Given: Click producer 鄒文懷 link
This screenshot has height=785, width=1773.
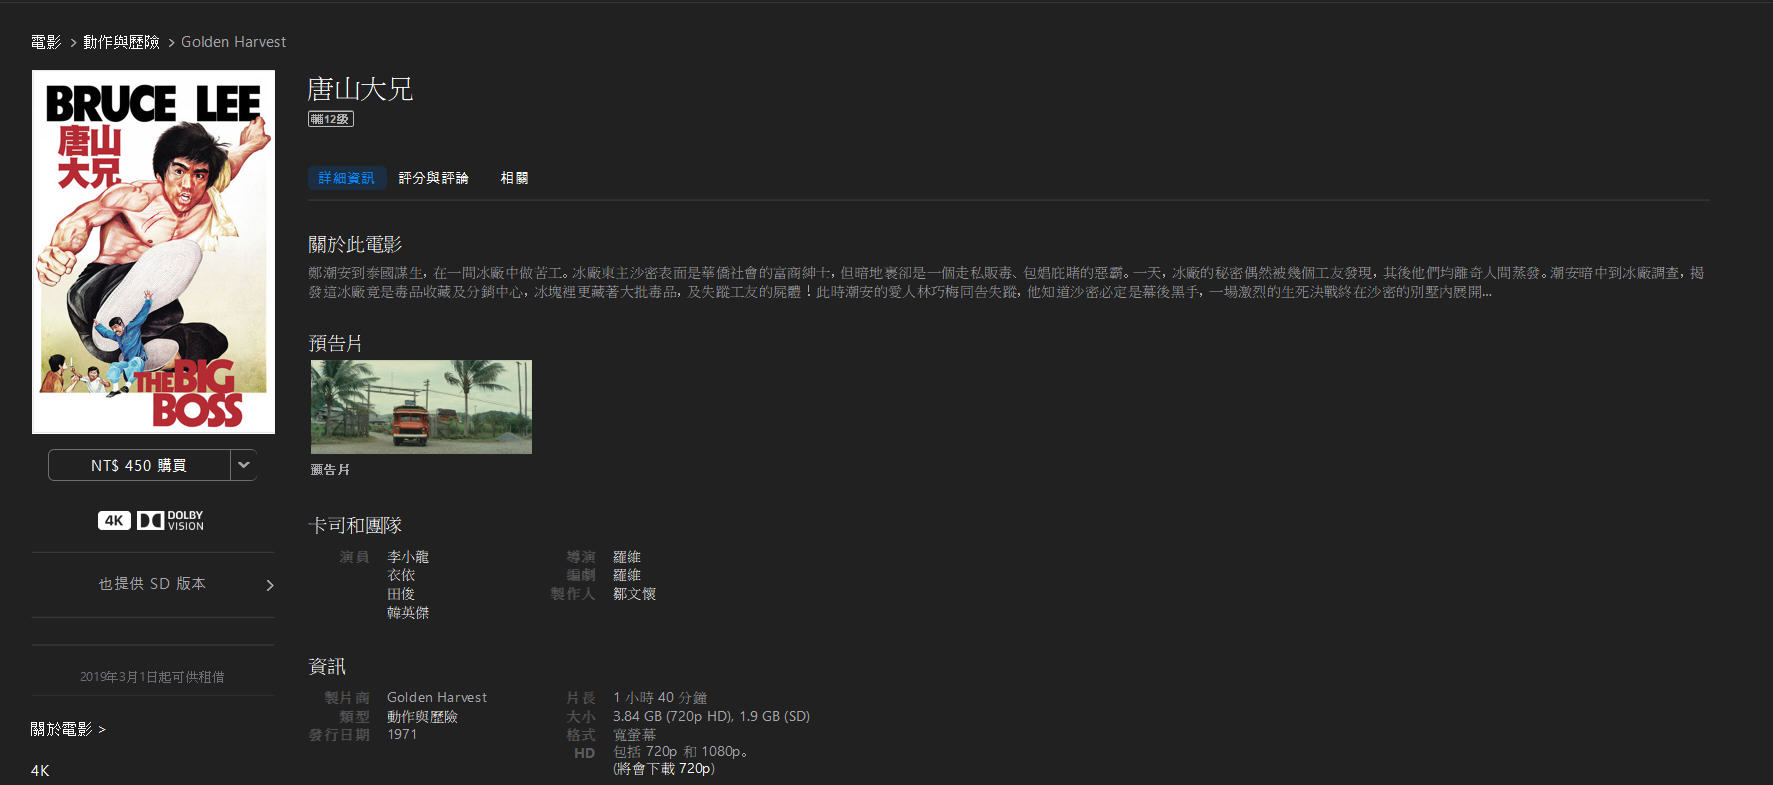Looking at the screenshot, I should point(634,594).
